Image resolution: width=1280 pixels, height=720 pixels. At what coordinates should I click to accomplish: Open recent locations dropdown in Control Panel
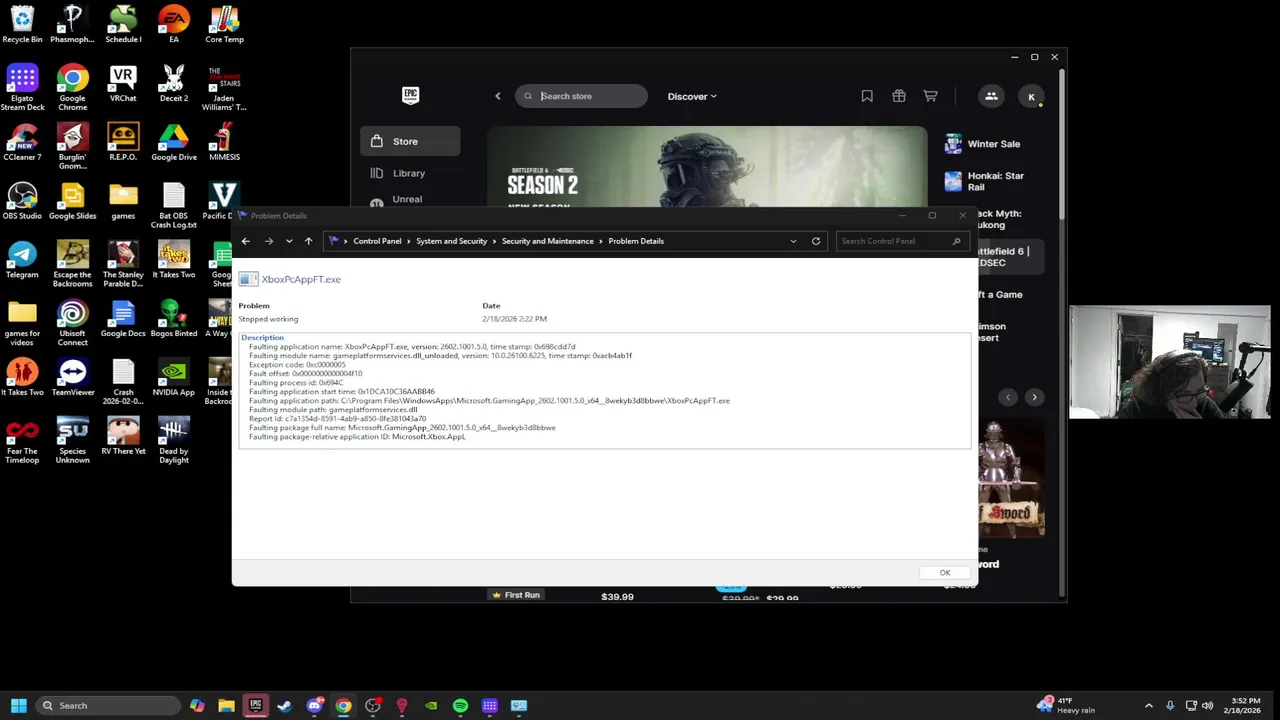[x=289, y=241]
